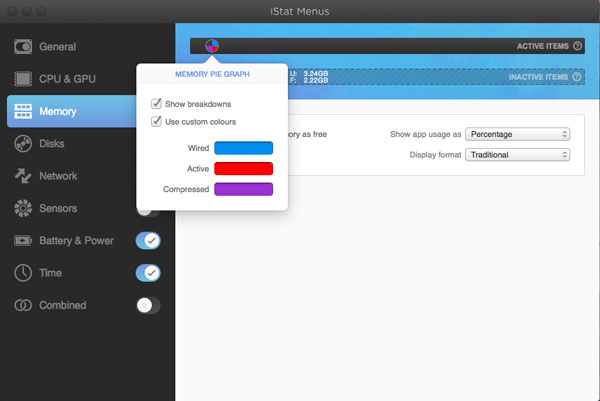Open the Network section
Viewport: 600px width, 401px height.
[x=58, y=176]
